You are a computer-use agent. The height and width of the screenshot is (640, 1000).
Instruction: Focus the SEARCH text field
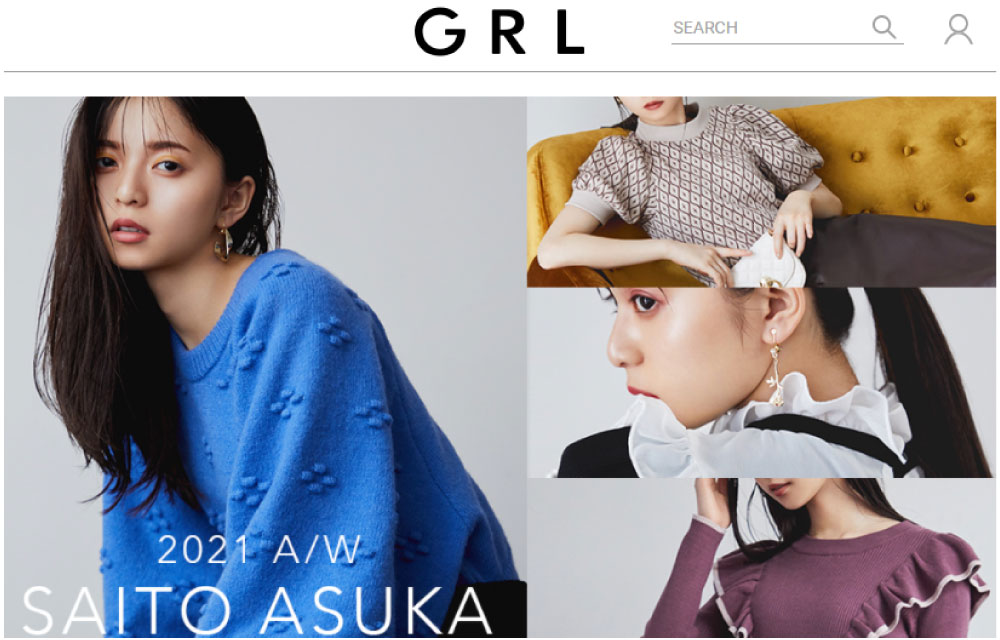pos(770,28)
